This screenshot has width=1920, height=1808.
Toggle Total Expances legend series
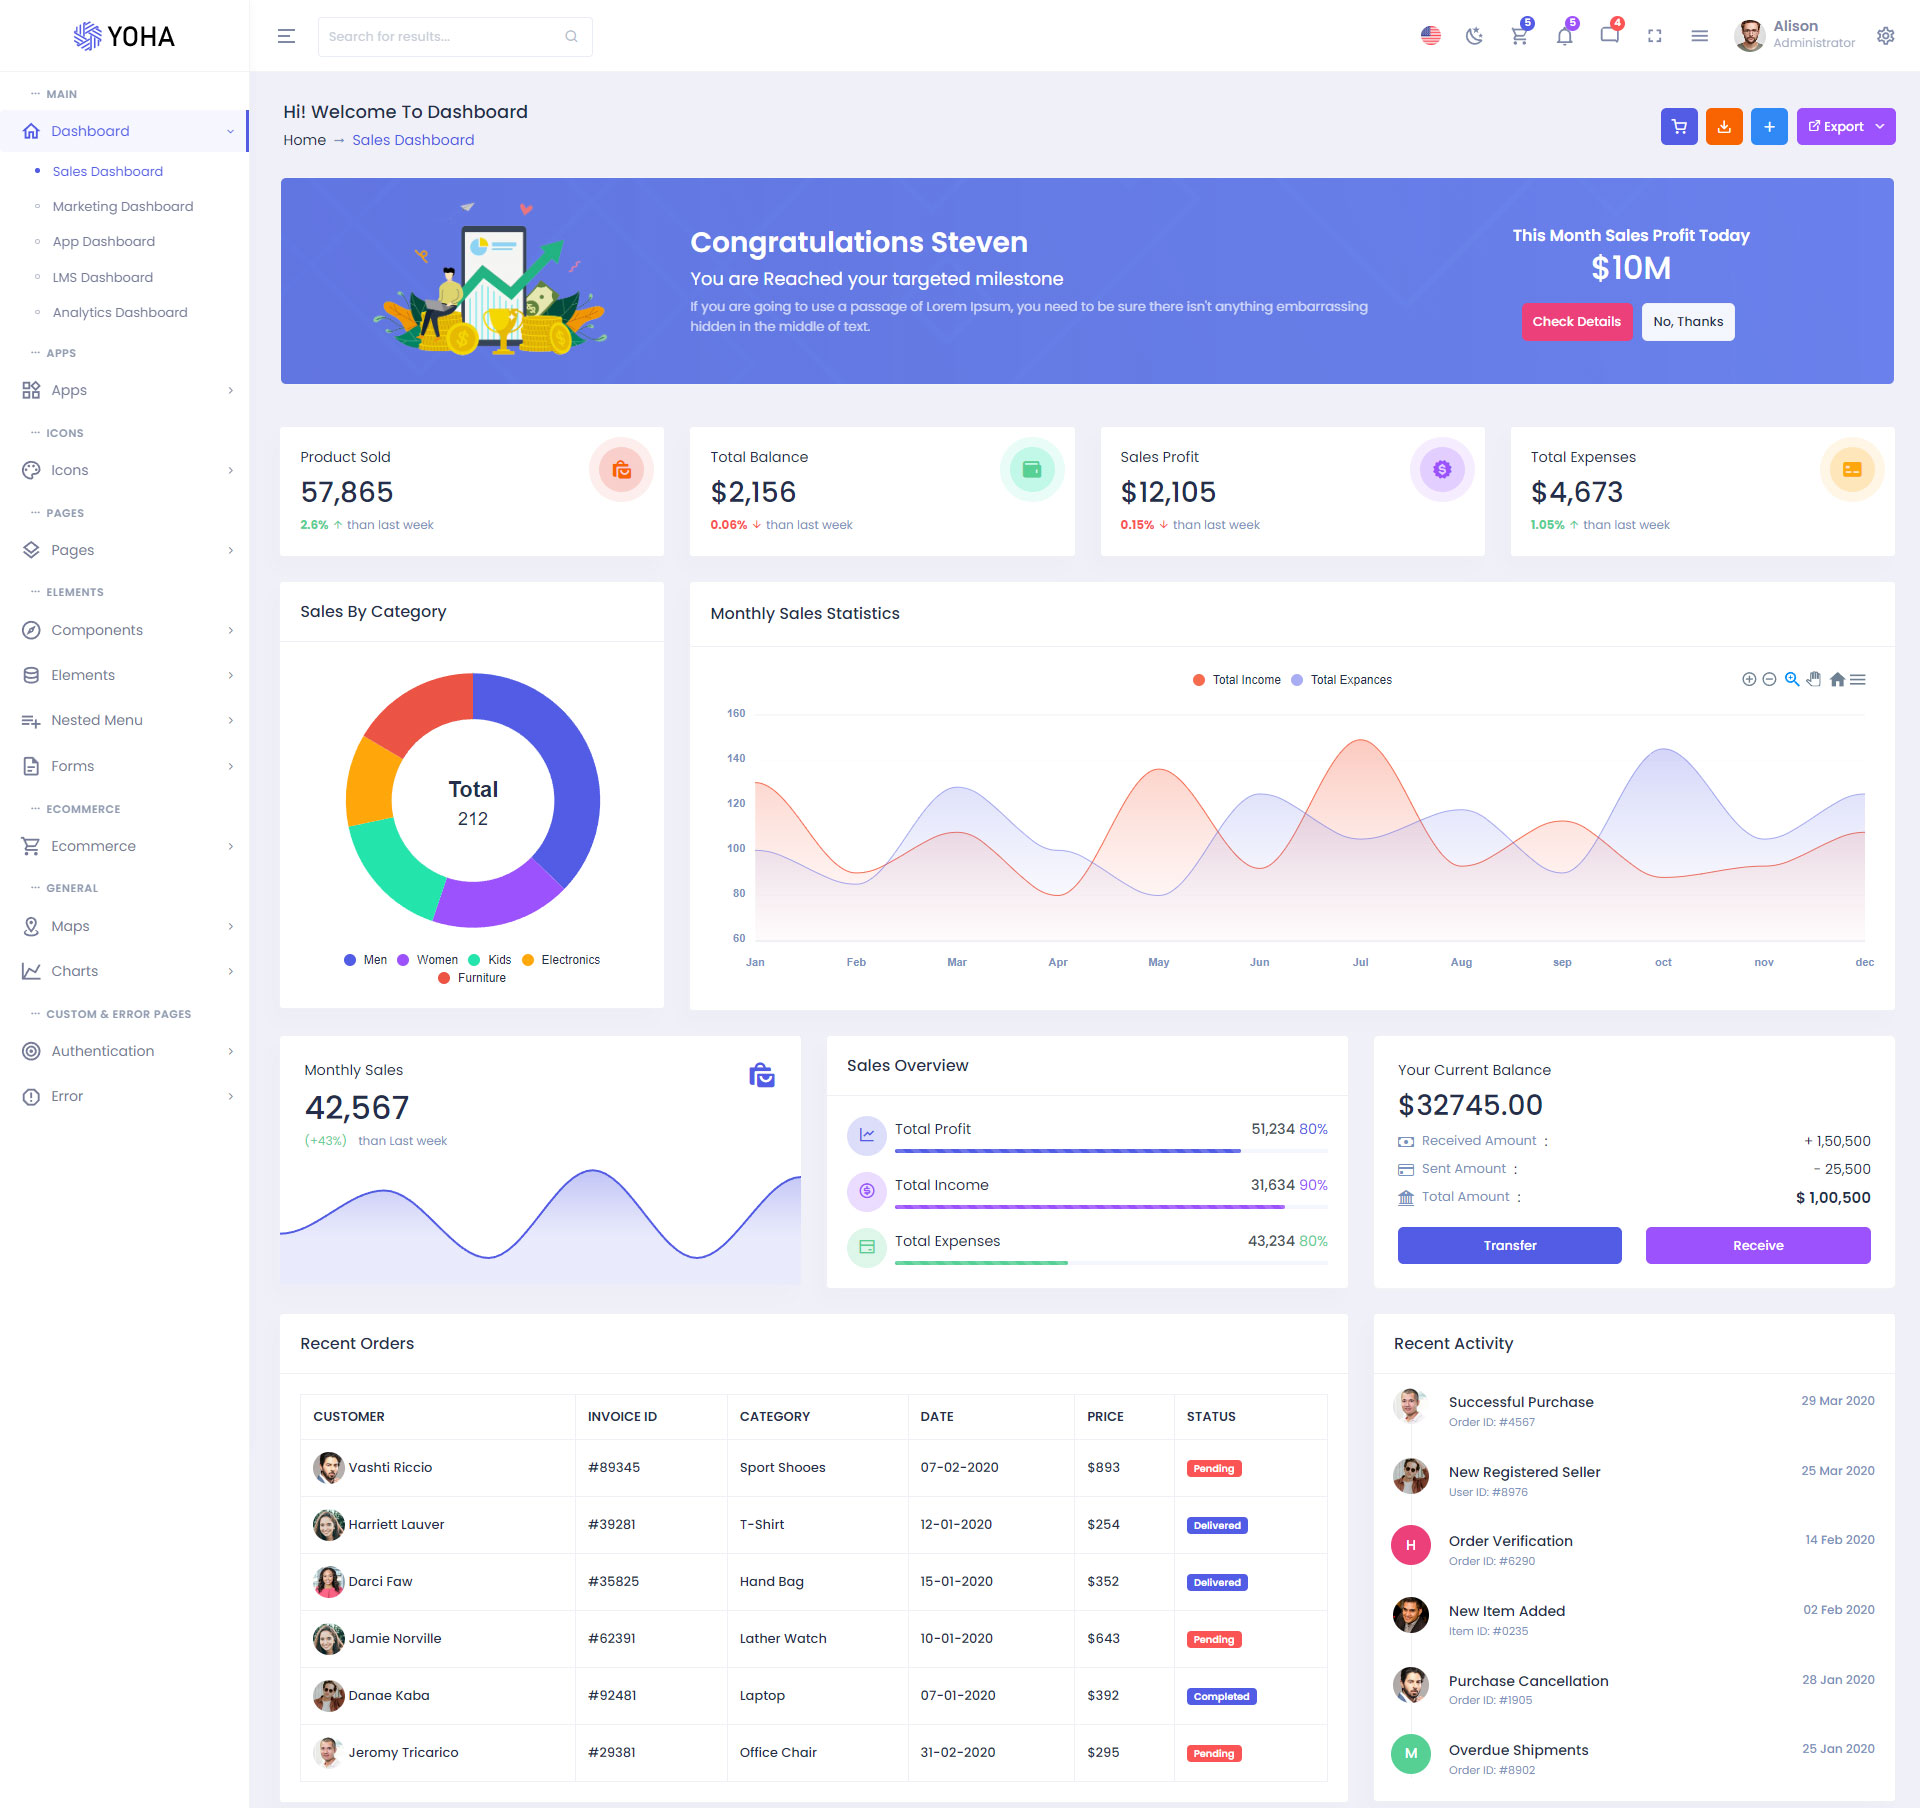1350,680
